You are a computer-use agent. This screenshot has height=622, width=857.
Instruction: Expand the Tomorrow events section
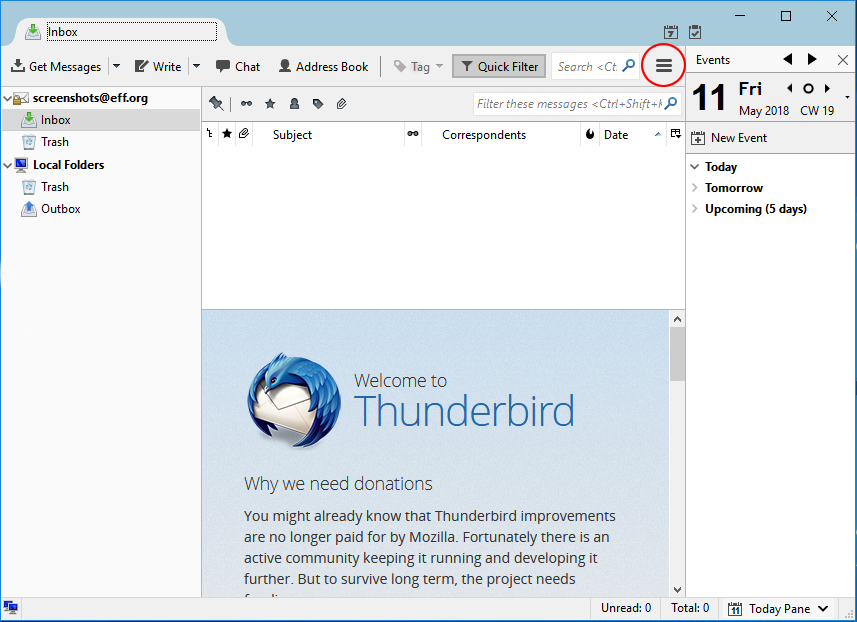coord(695,187)
